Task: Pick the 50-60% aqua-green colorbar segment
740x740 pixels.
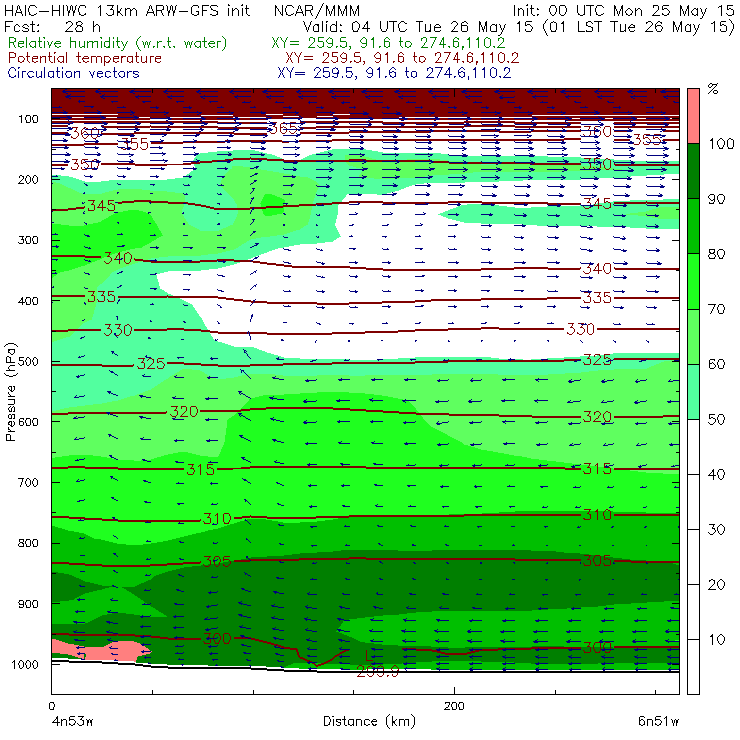Action: (693, 391)
